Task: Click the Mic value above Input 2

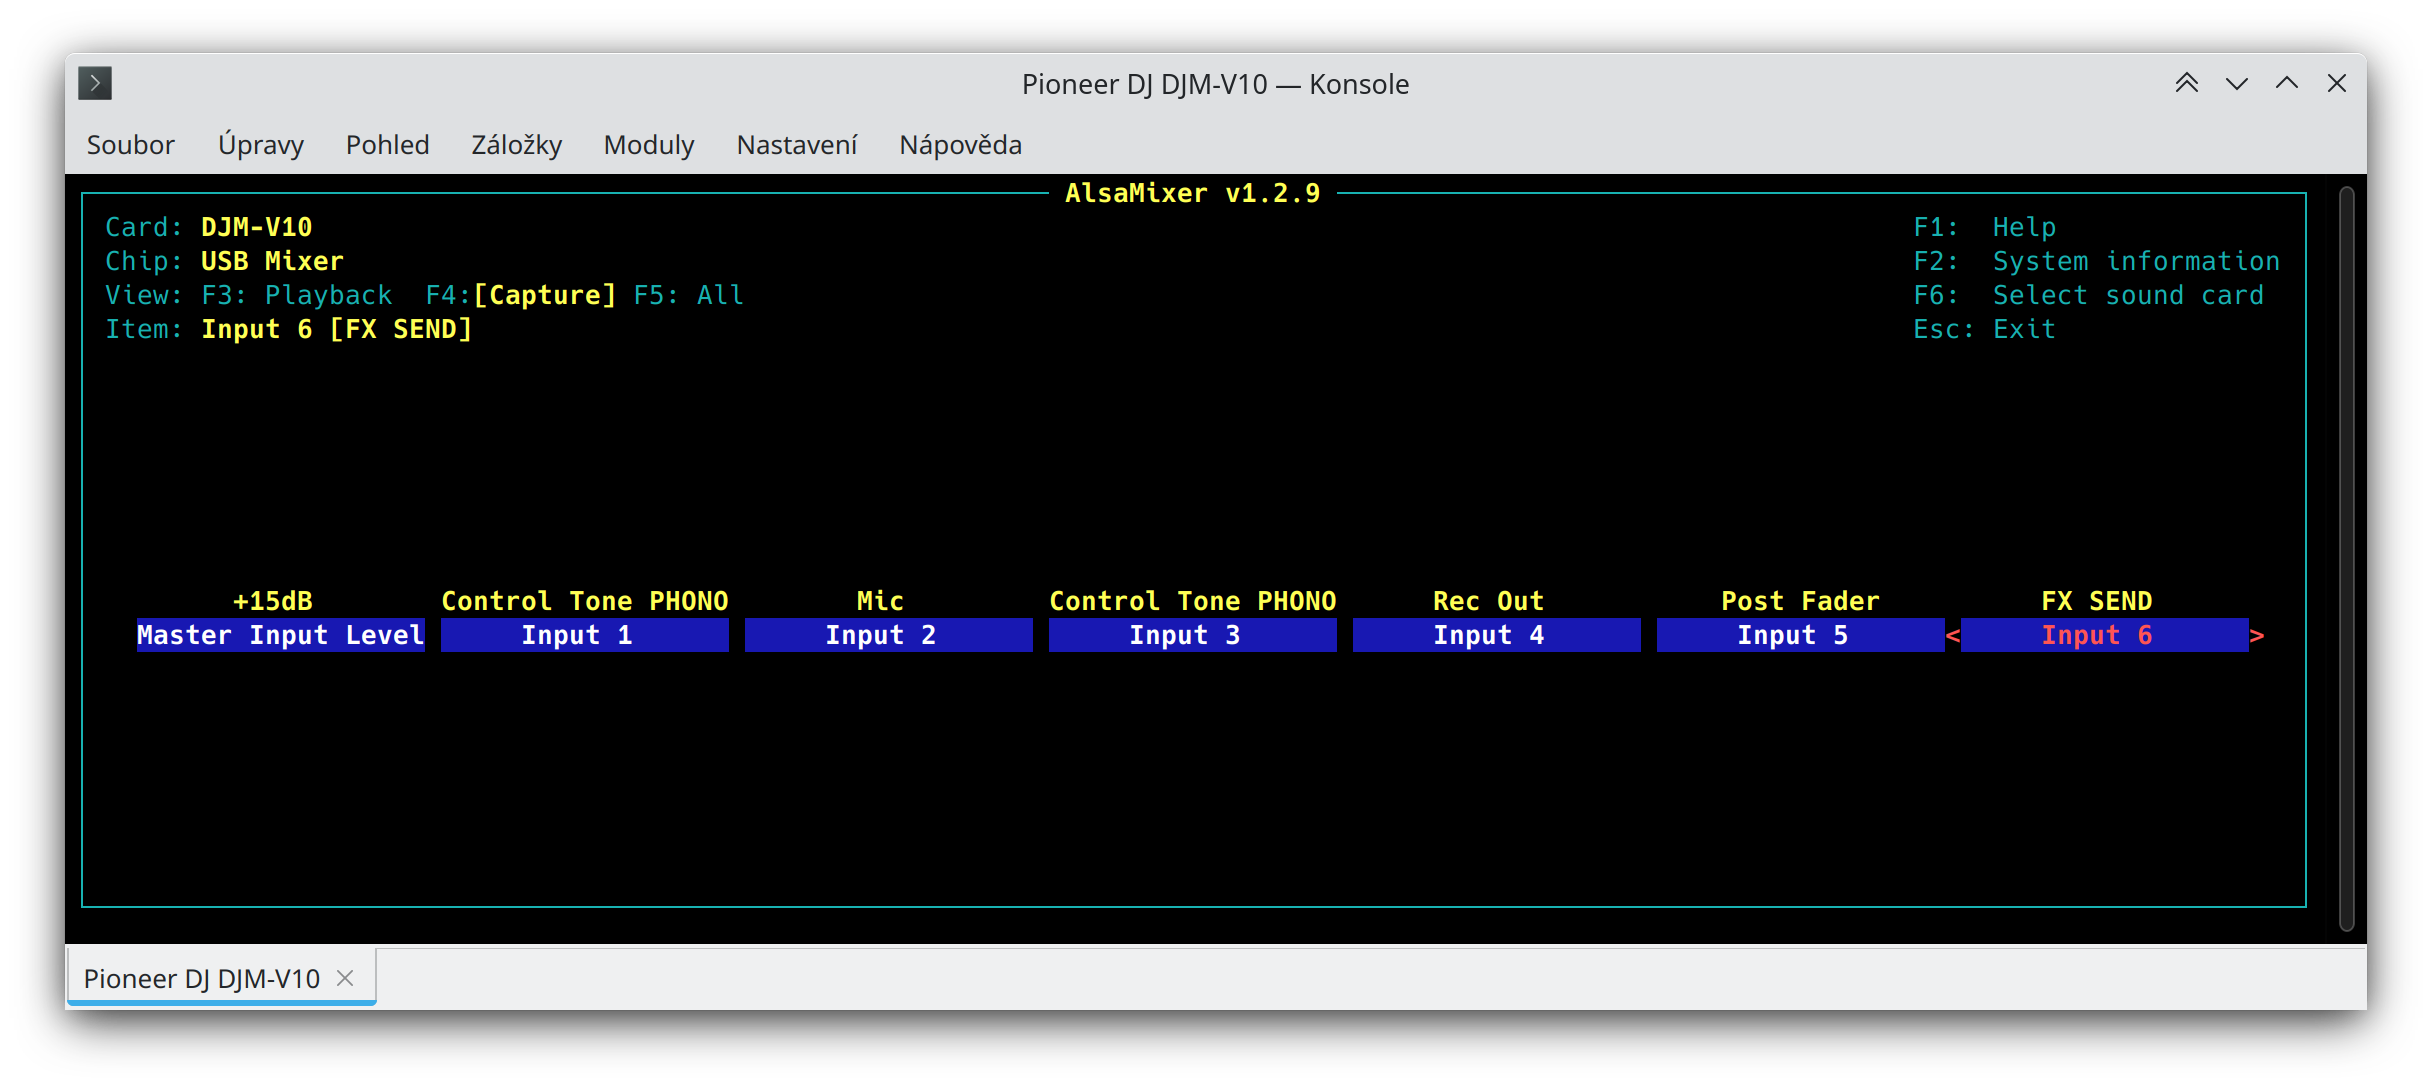Action: (x=880, y=601)
